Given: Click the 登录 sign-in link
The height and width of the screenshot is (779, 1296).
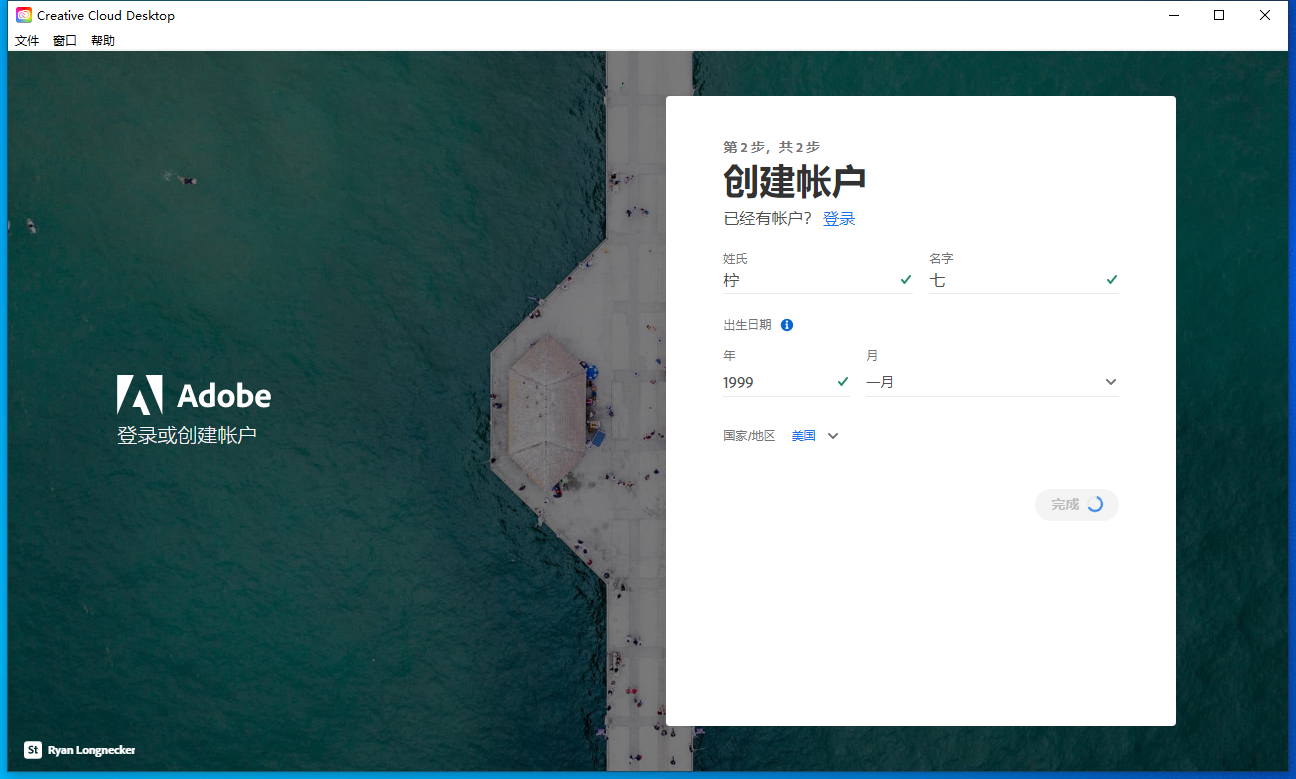Looking at the screenshot, I should coord(839,219).
